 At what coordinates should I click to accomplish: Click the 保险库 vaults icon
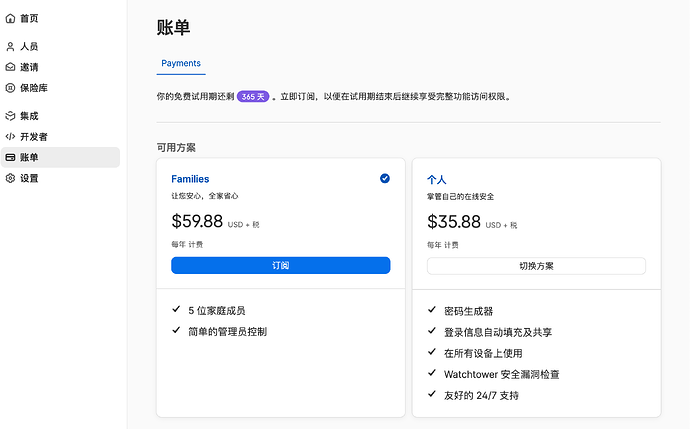pos(10,88)
